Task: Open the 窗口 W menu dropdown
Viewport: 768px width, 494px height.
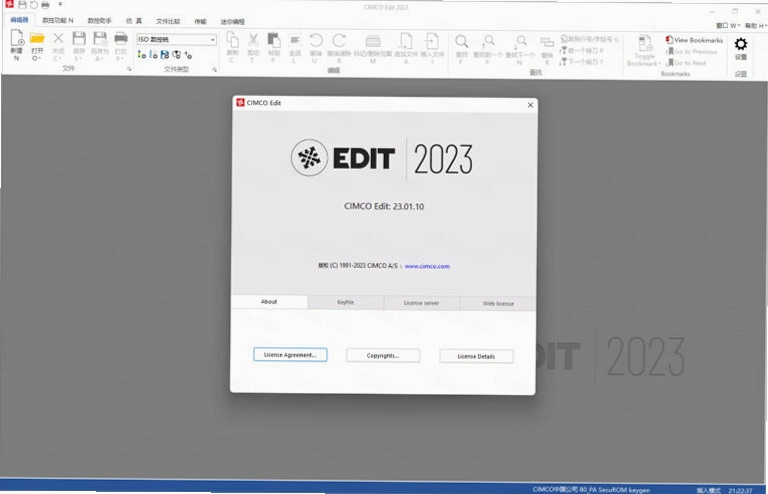Action: pyautogui.click(x=728, y=25)
